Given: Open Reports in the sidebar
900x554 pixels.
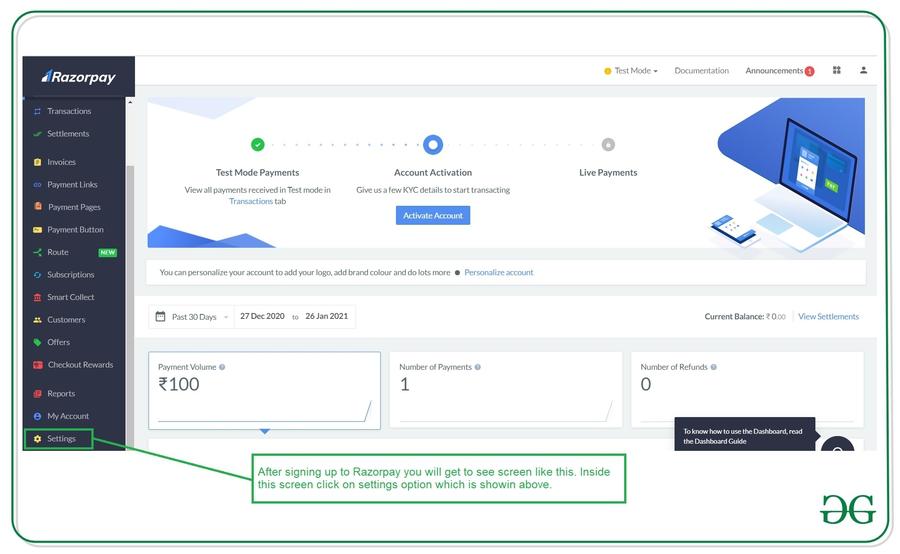Looking at the screenshot, I should 61,394.
